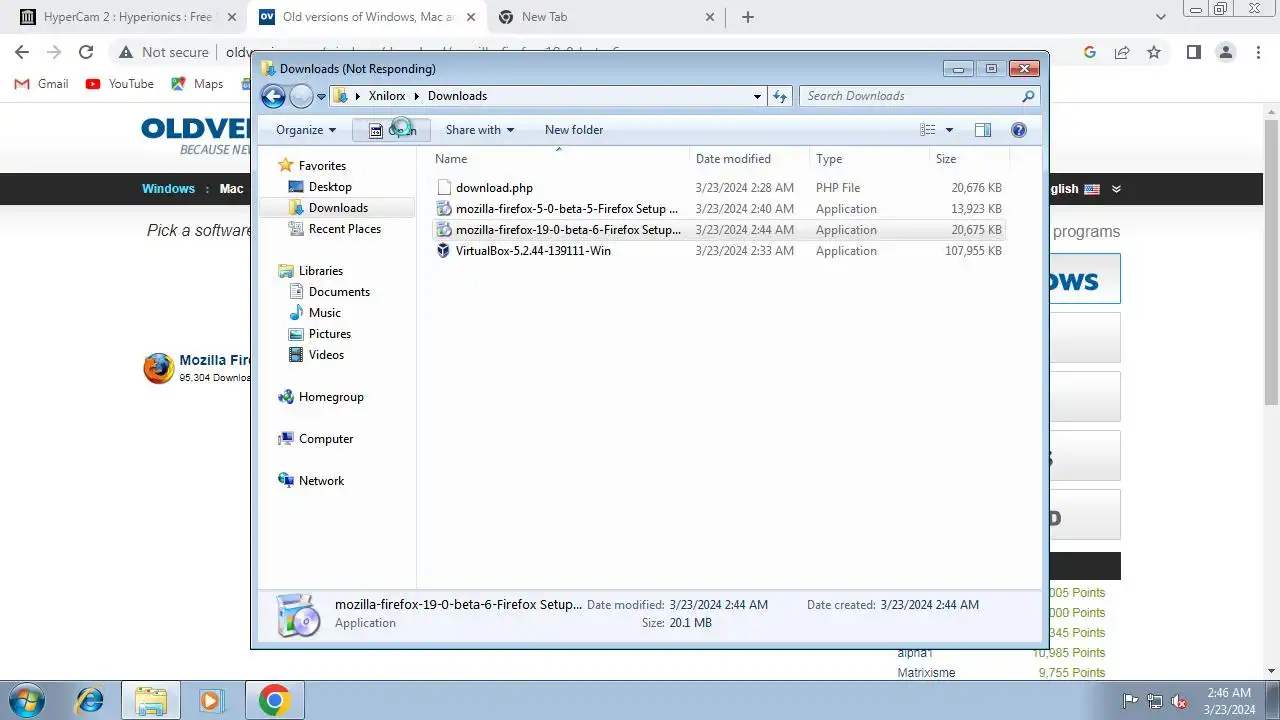Expand the address bar history dropdown
The image size is (1280, 720).
757,97
